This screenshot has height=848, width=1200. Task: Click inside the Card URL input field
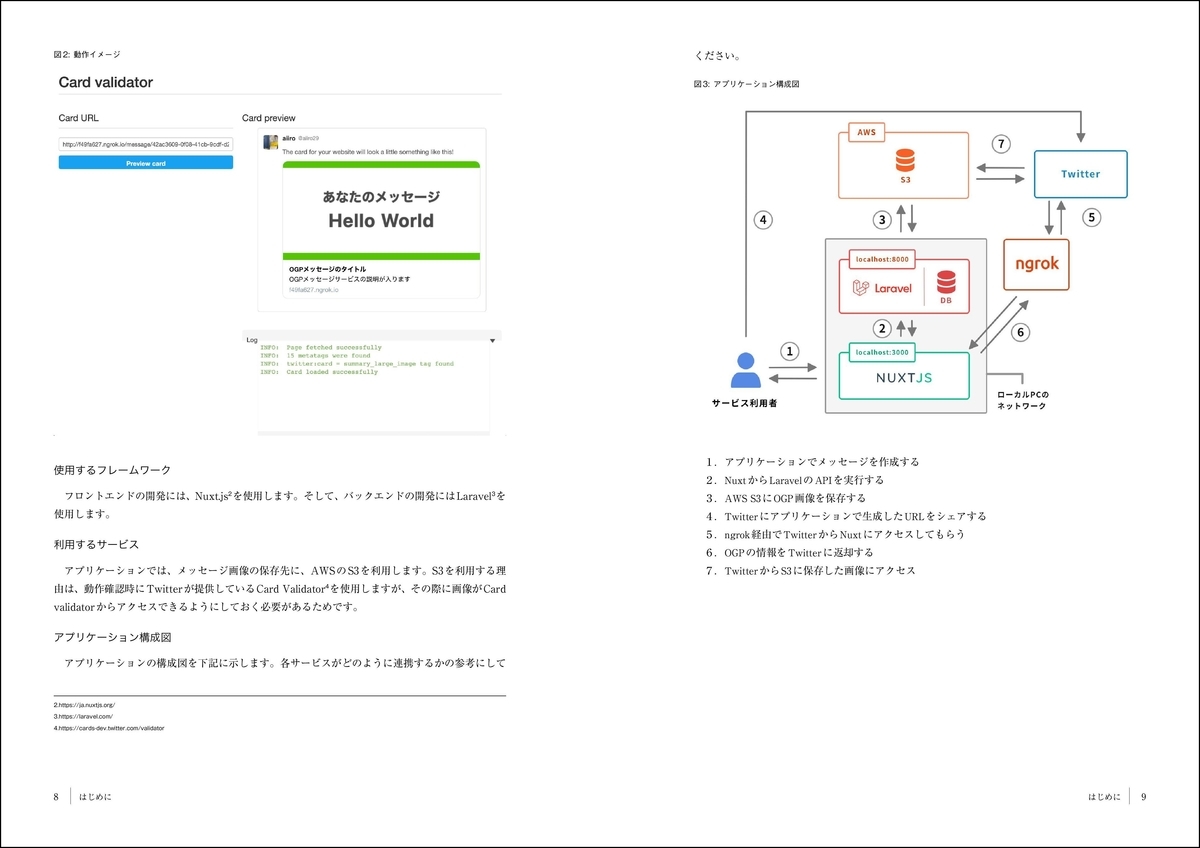pos(144,142)
